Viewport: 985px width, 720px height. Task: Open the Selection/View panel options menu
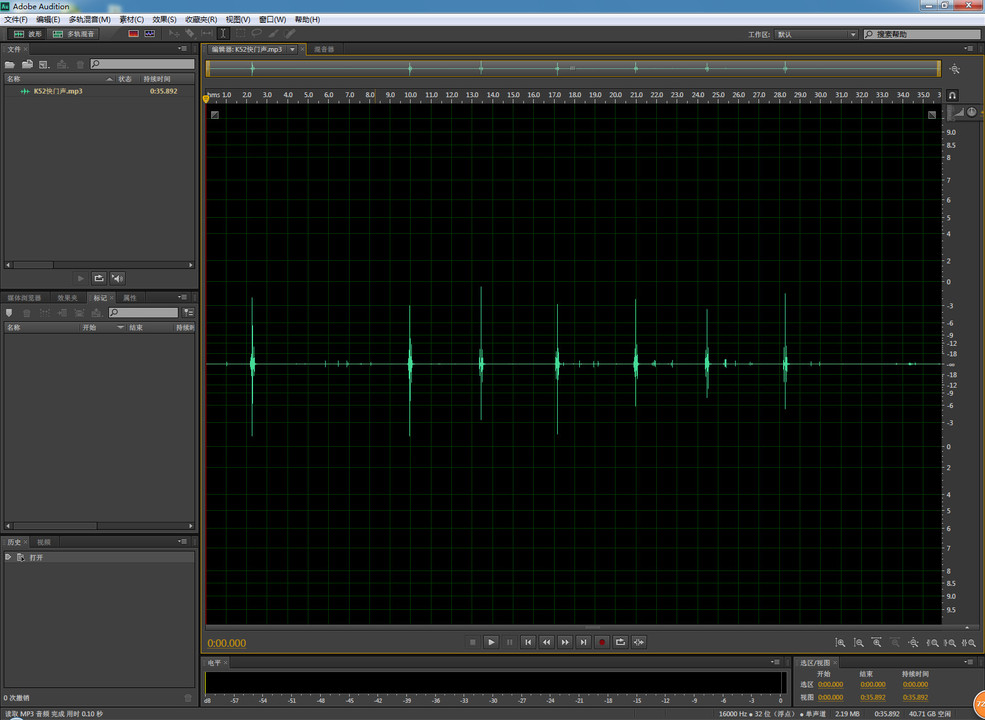969,662
